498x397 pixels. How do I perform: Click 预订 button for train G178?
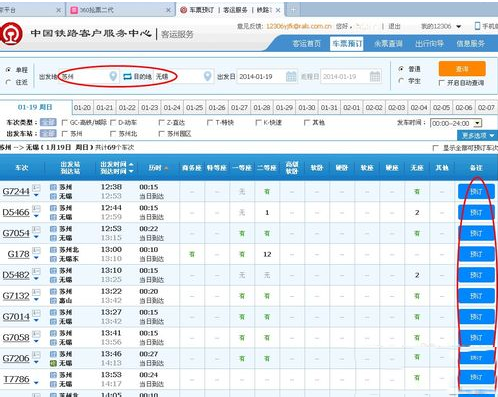tap(476, 254)
